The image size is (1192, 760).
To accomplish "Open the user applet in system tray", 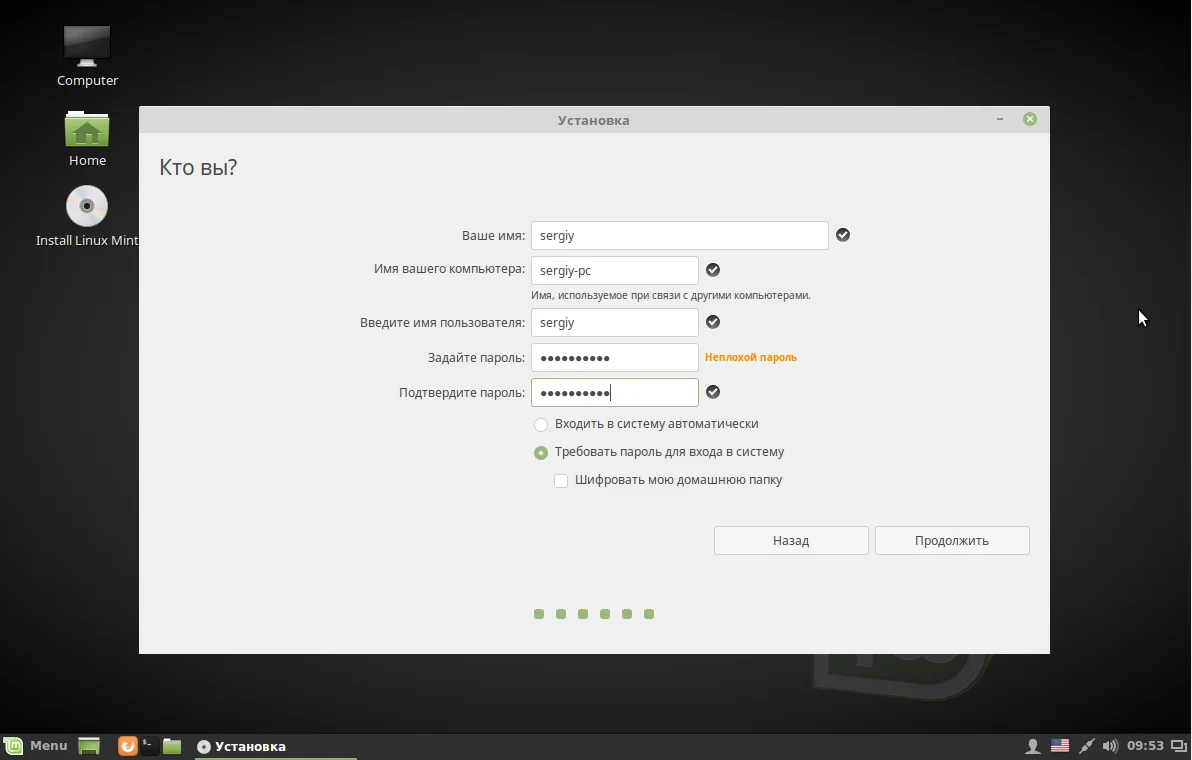I will [1032, 746].
